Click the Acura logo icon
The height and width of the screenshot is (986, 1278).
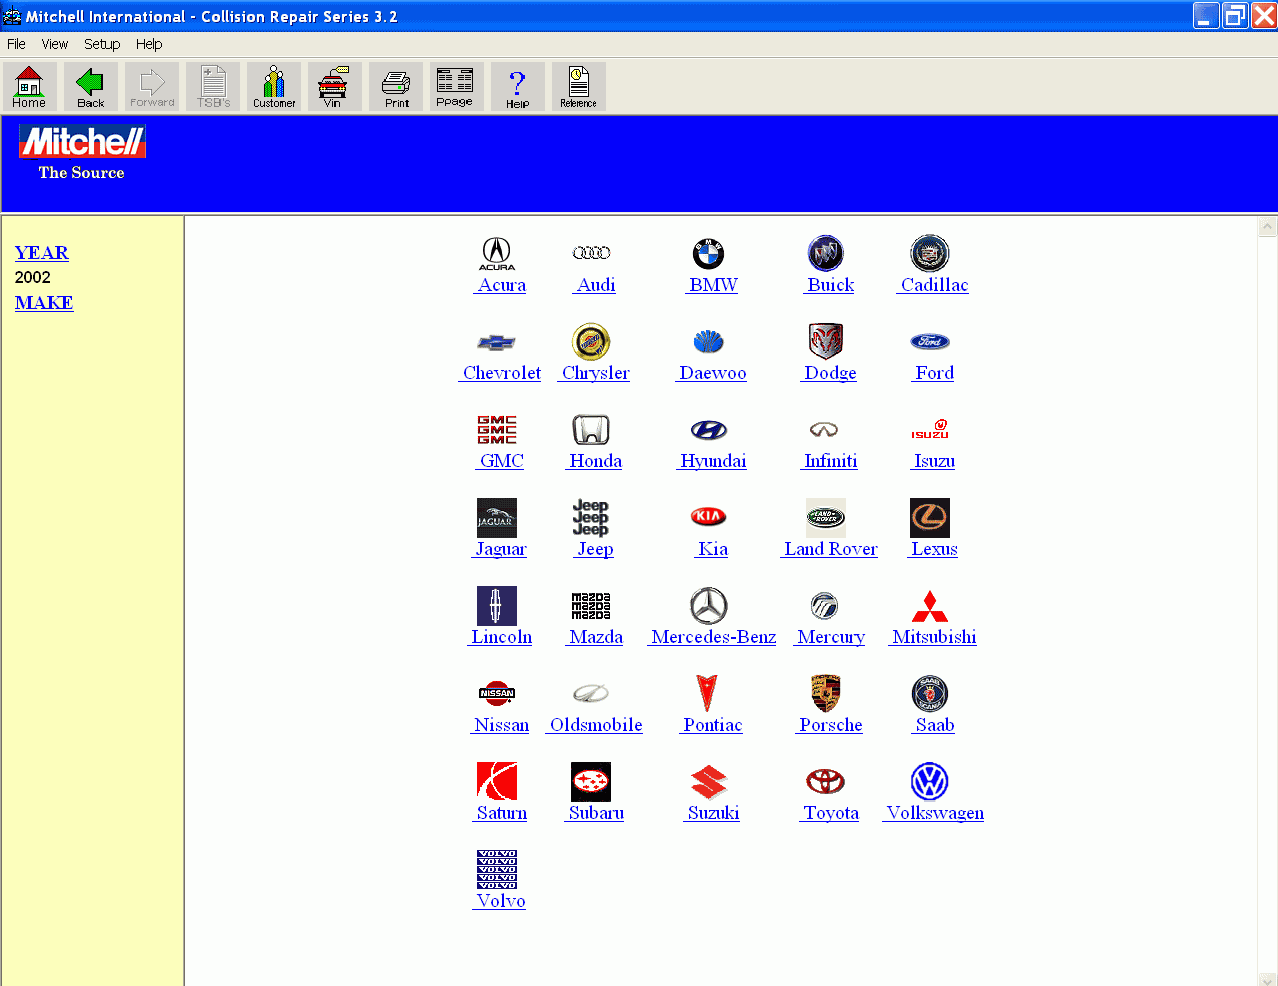[497, 254]
